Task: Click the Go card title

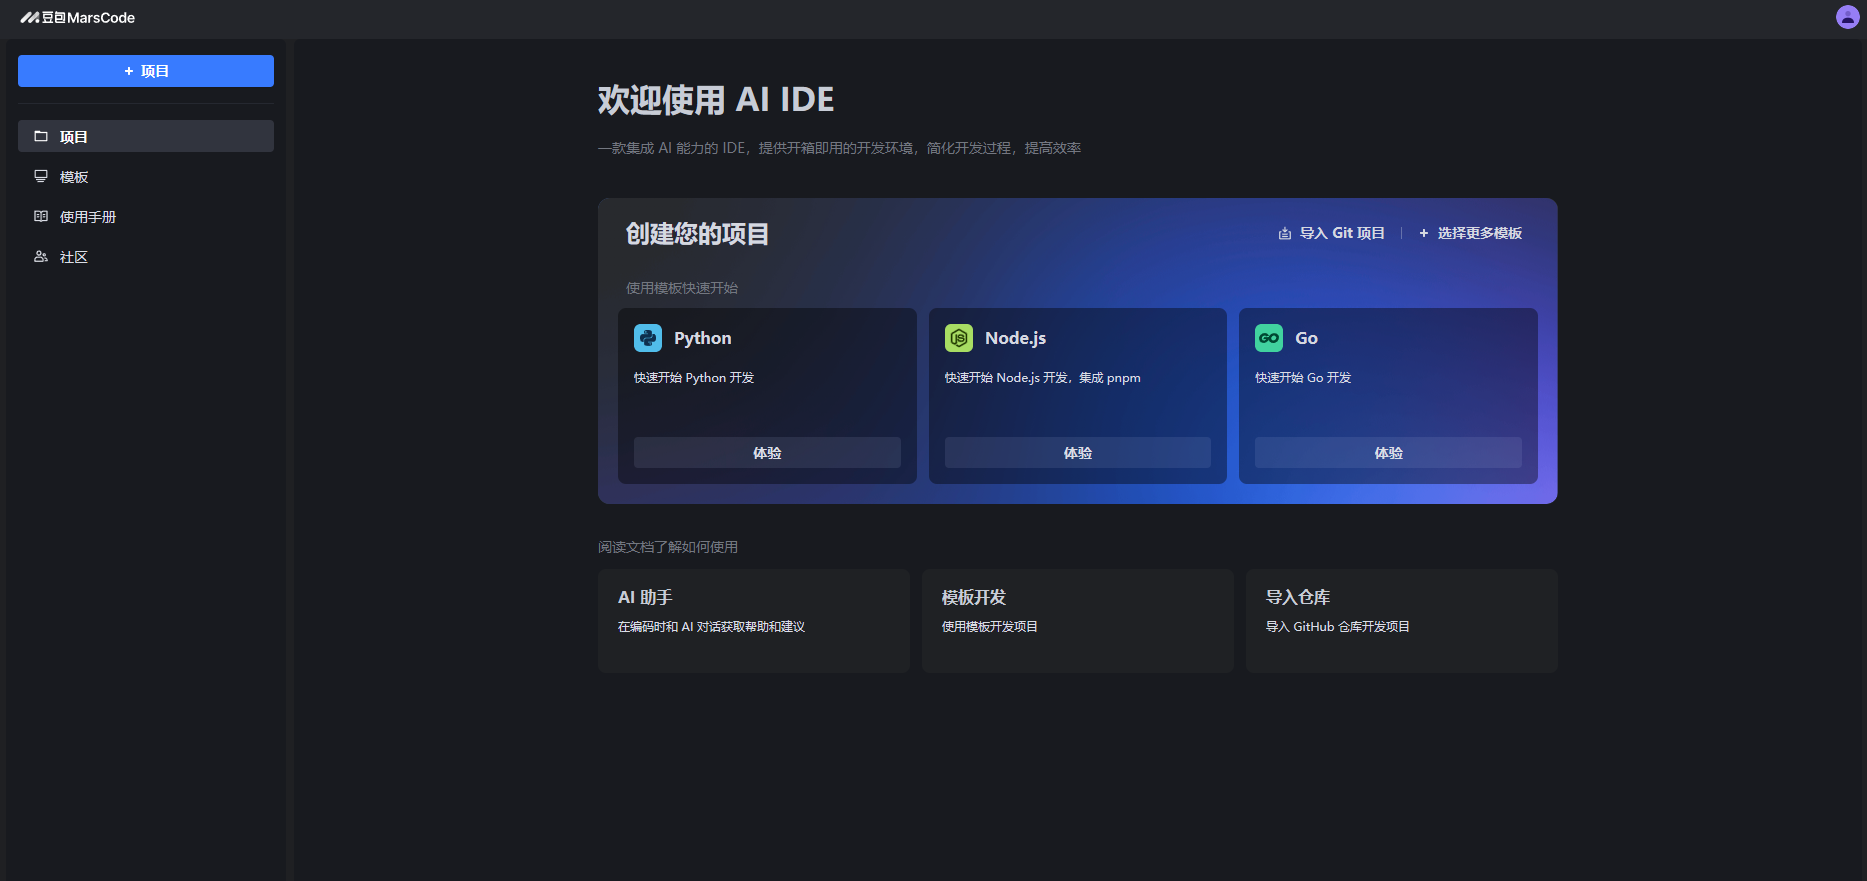Action: 1306,338
